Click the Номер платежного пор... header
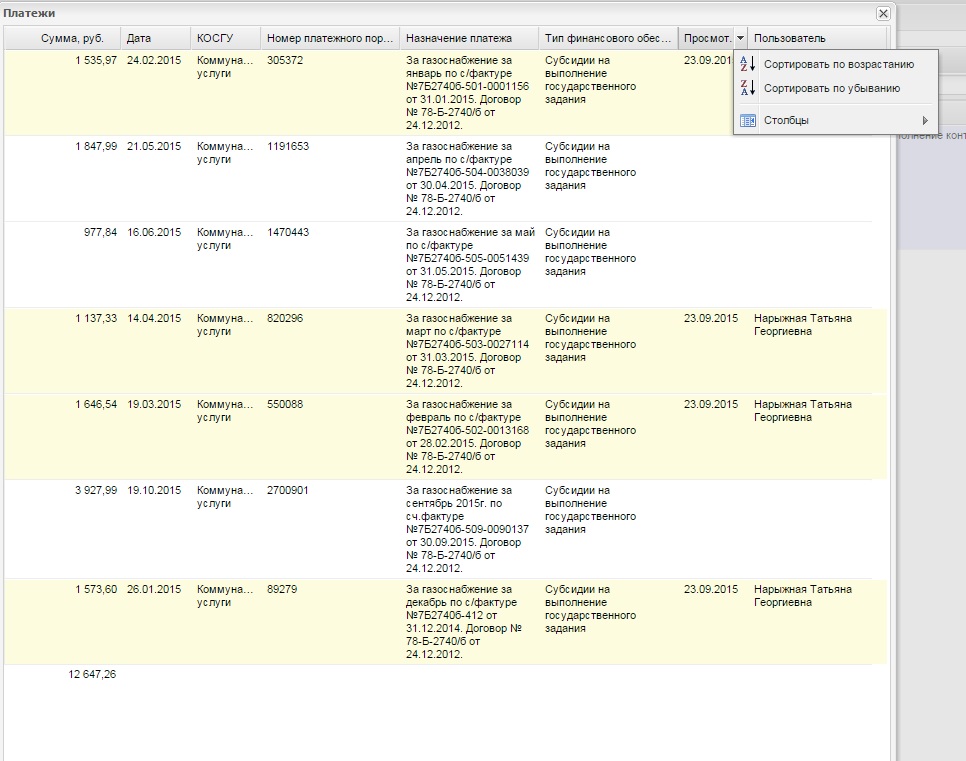 pos(330,38)
